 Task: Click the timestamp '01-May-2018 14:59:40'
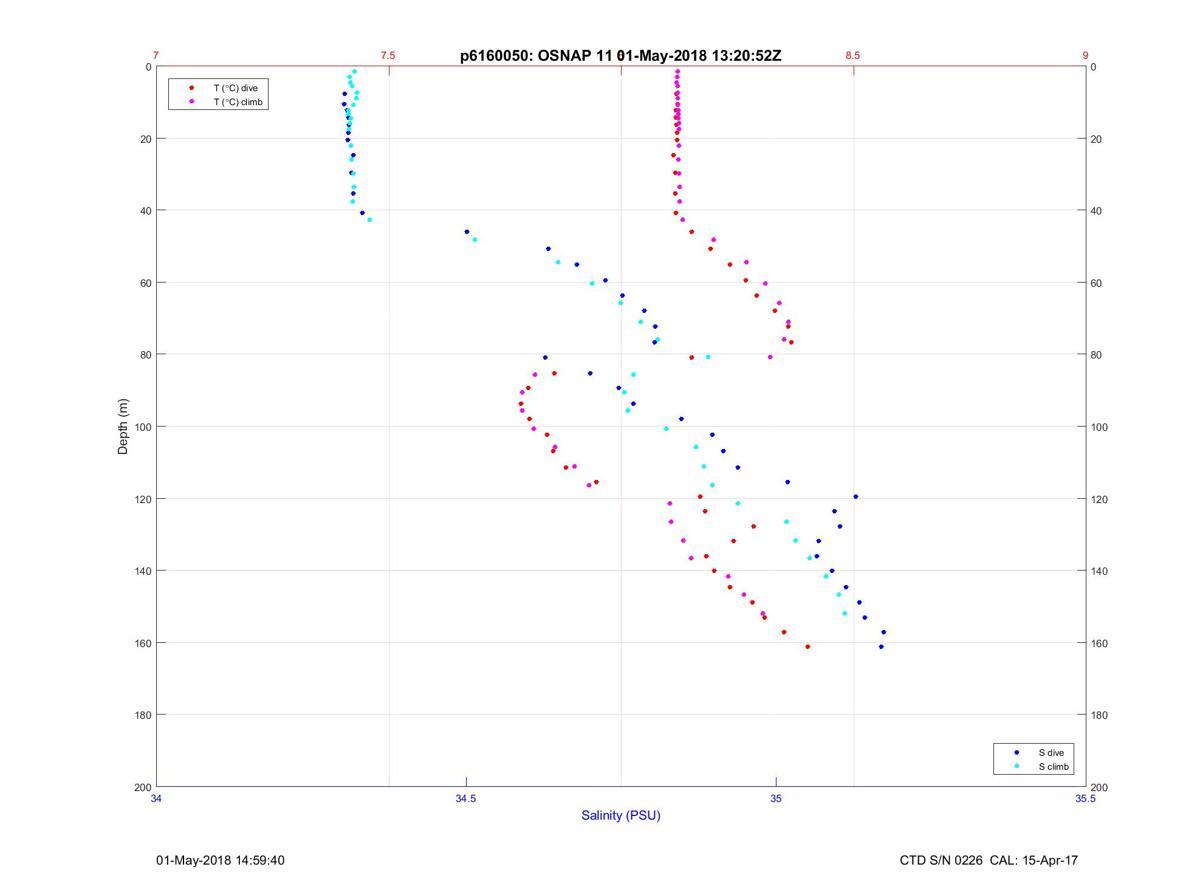(x=220, y=860)
